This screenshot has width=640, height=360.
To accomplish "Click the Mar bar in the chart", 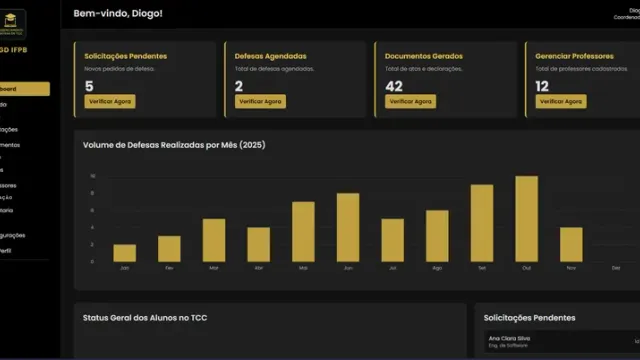I will coord(214,240).
